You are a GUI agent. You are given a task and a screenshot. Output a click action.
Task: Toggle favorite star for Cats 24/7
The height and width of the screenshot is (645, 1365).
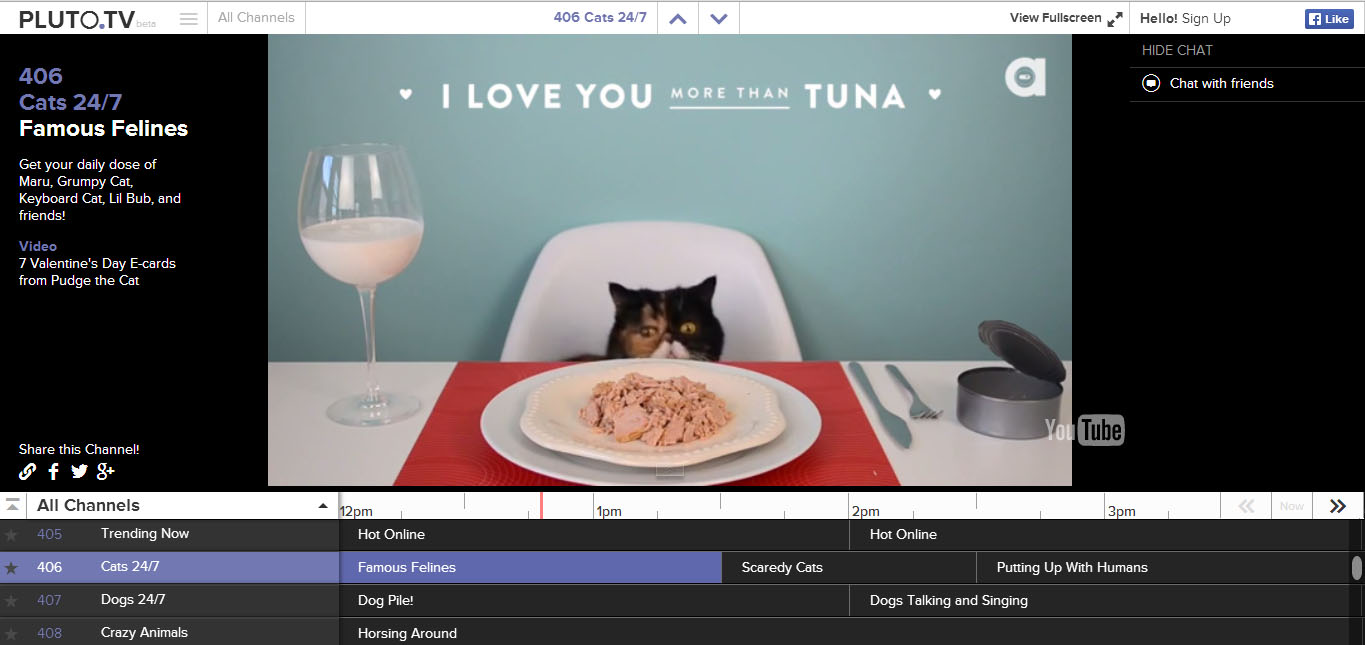click(12, 568)
